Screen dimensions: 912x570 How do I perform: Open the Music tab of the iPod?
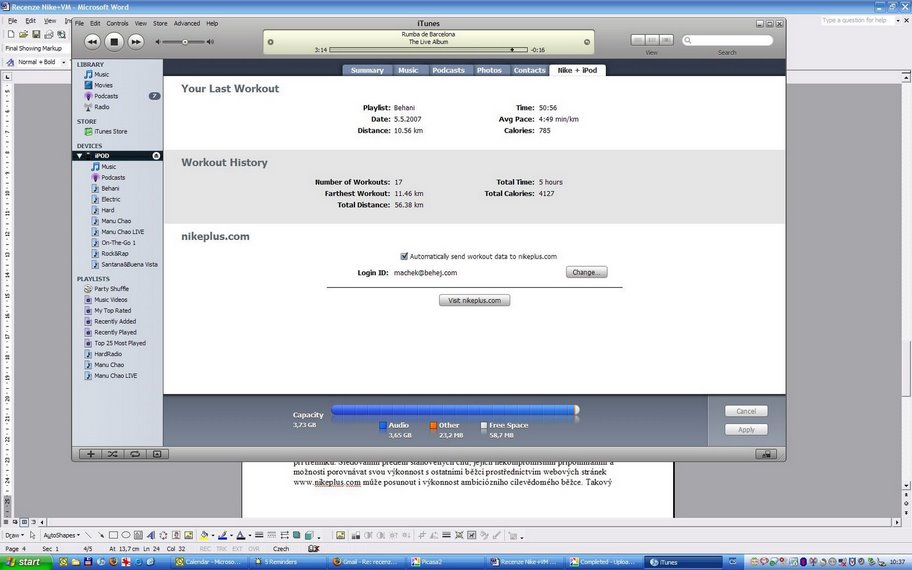(408, 70)
